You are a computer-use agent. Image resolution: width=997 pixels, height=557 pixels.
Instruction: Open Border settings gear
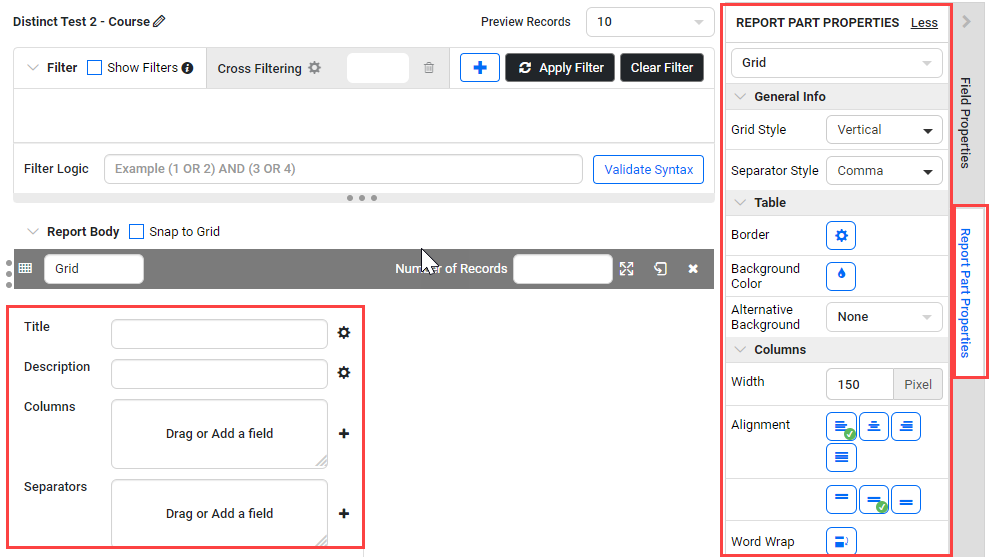pyautogui.click(x=841, y=236)
